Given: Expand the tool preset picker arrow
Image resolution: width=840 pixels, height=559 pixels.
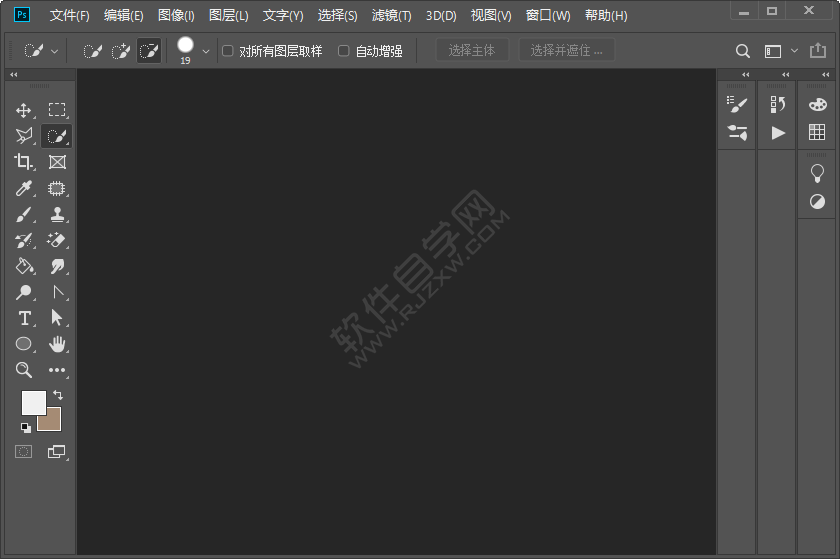Looking at the screenshot, I should point(54,51).
